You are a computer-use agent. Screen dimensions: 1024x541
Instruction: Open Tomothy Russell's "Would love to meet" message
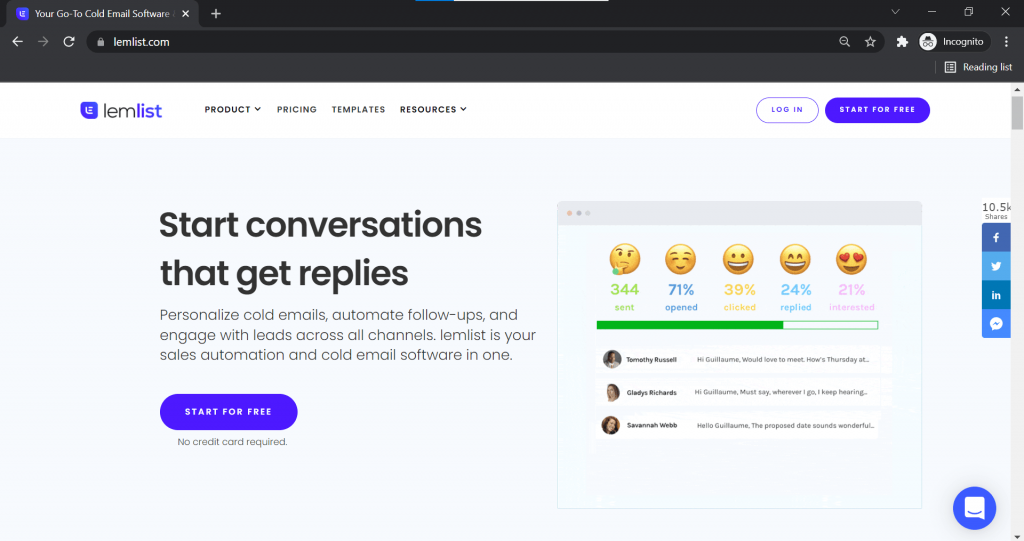782,359
